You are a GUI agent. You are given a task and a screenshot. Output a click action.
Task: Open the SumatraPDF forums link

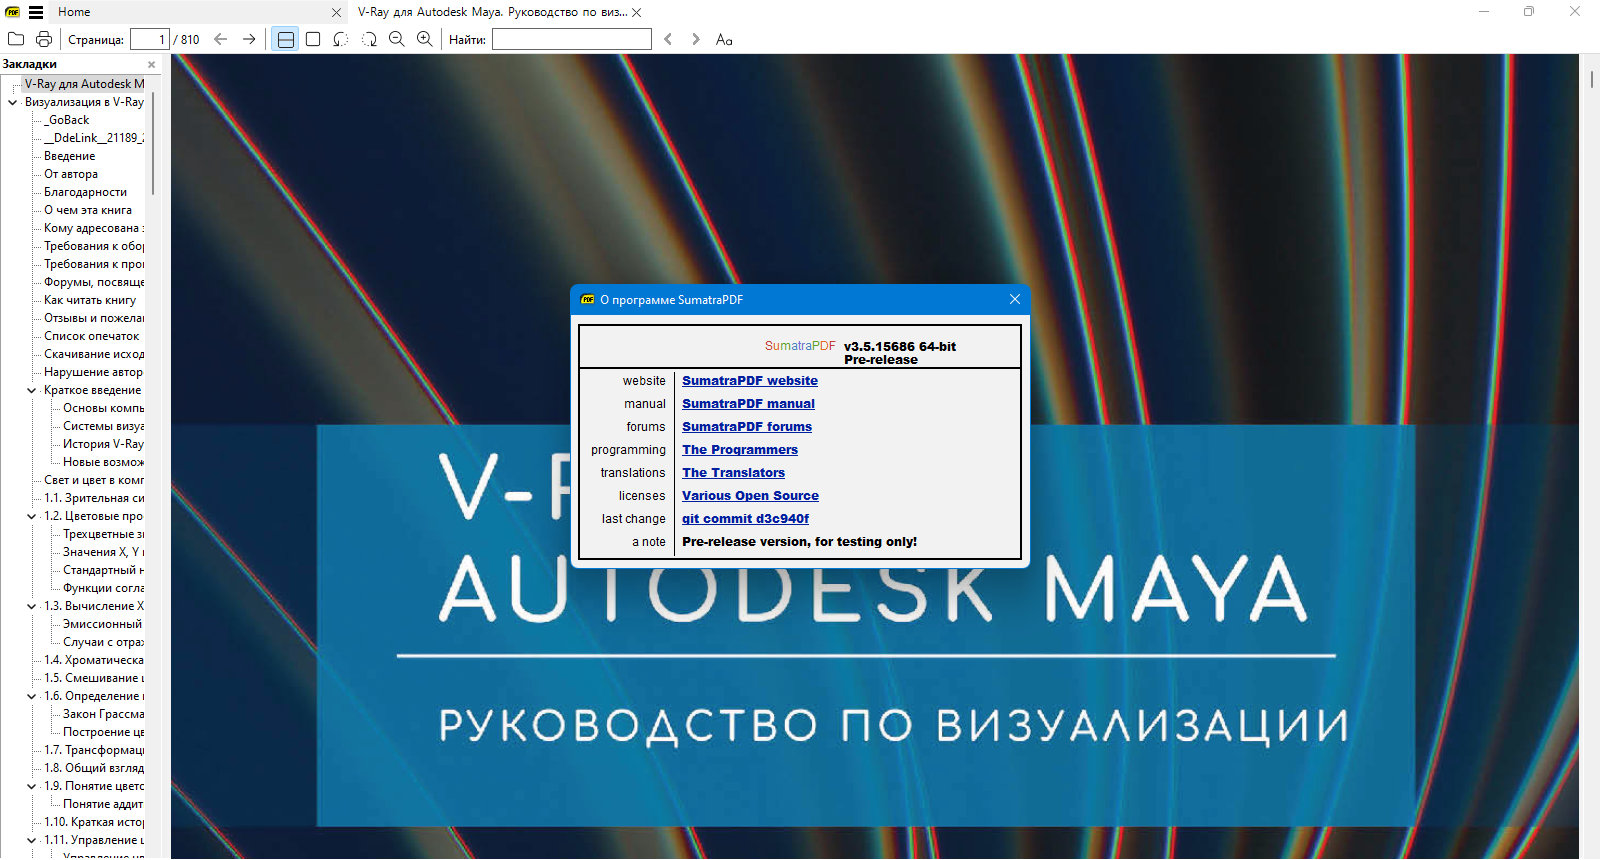point(747,427)
